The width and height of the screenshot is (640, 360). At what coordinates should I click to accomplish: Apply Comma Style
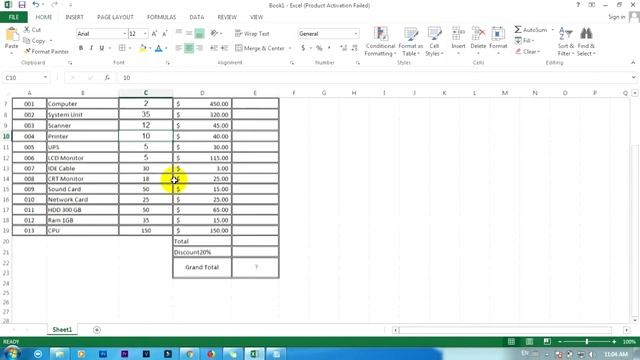click(329, 48)
